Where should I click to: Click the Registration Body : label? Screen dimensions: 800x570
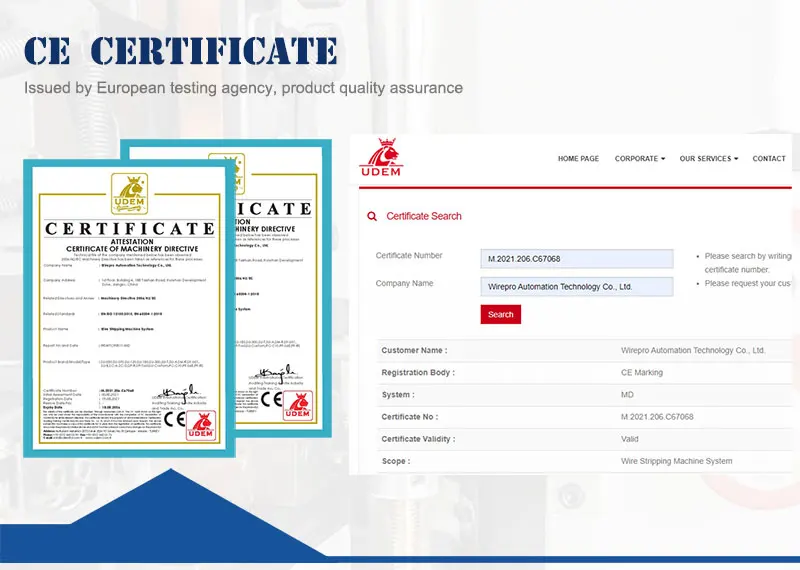coord(418,373)
